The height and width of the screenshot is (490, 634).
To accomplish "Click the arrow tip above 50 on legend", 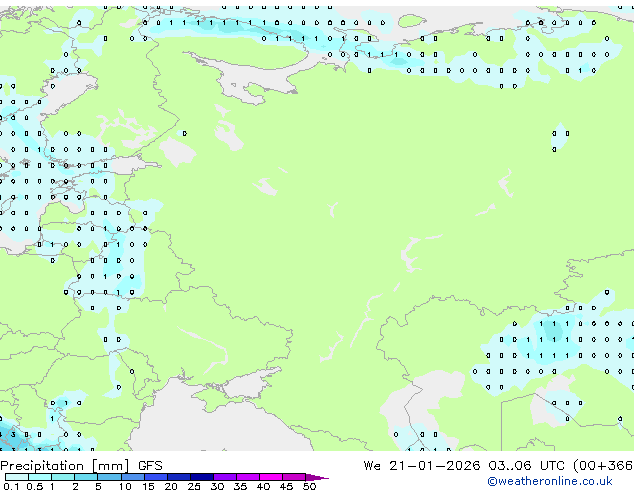I will coord(317,478).
